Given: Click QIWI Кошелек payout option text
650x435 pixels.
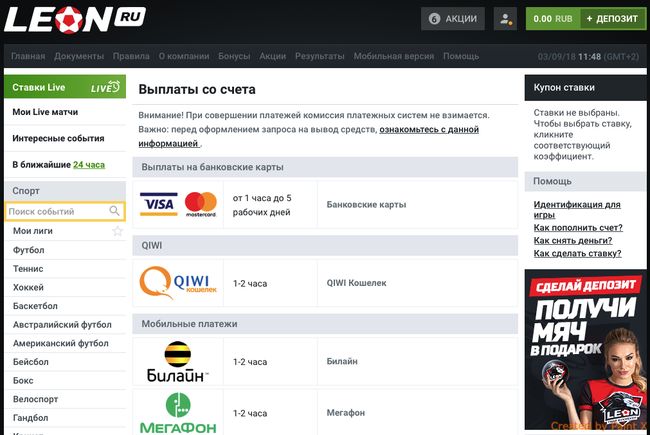Looking at the screenshot, I should tap(357, 283).
